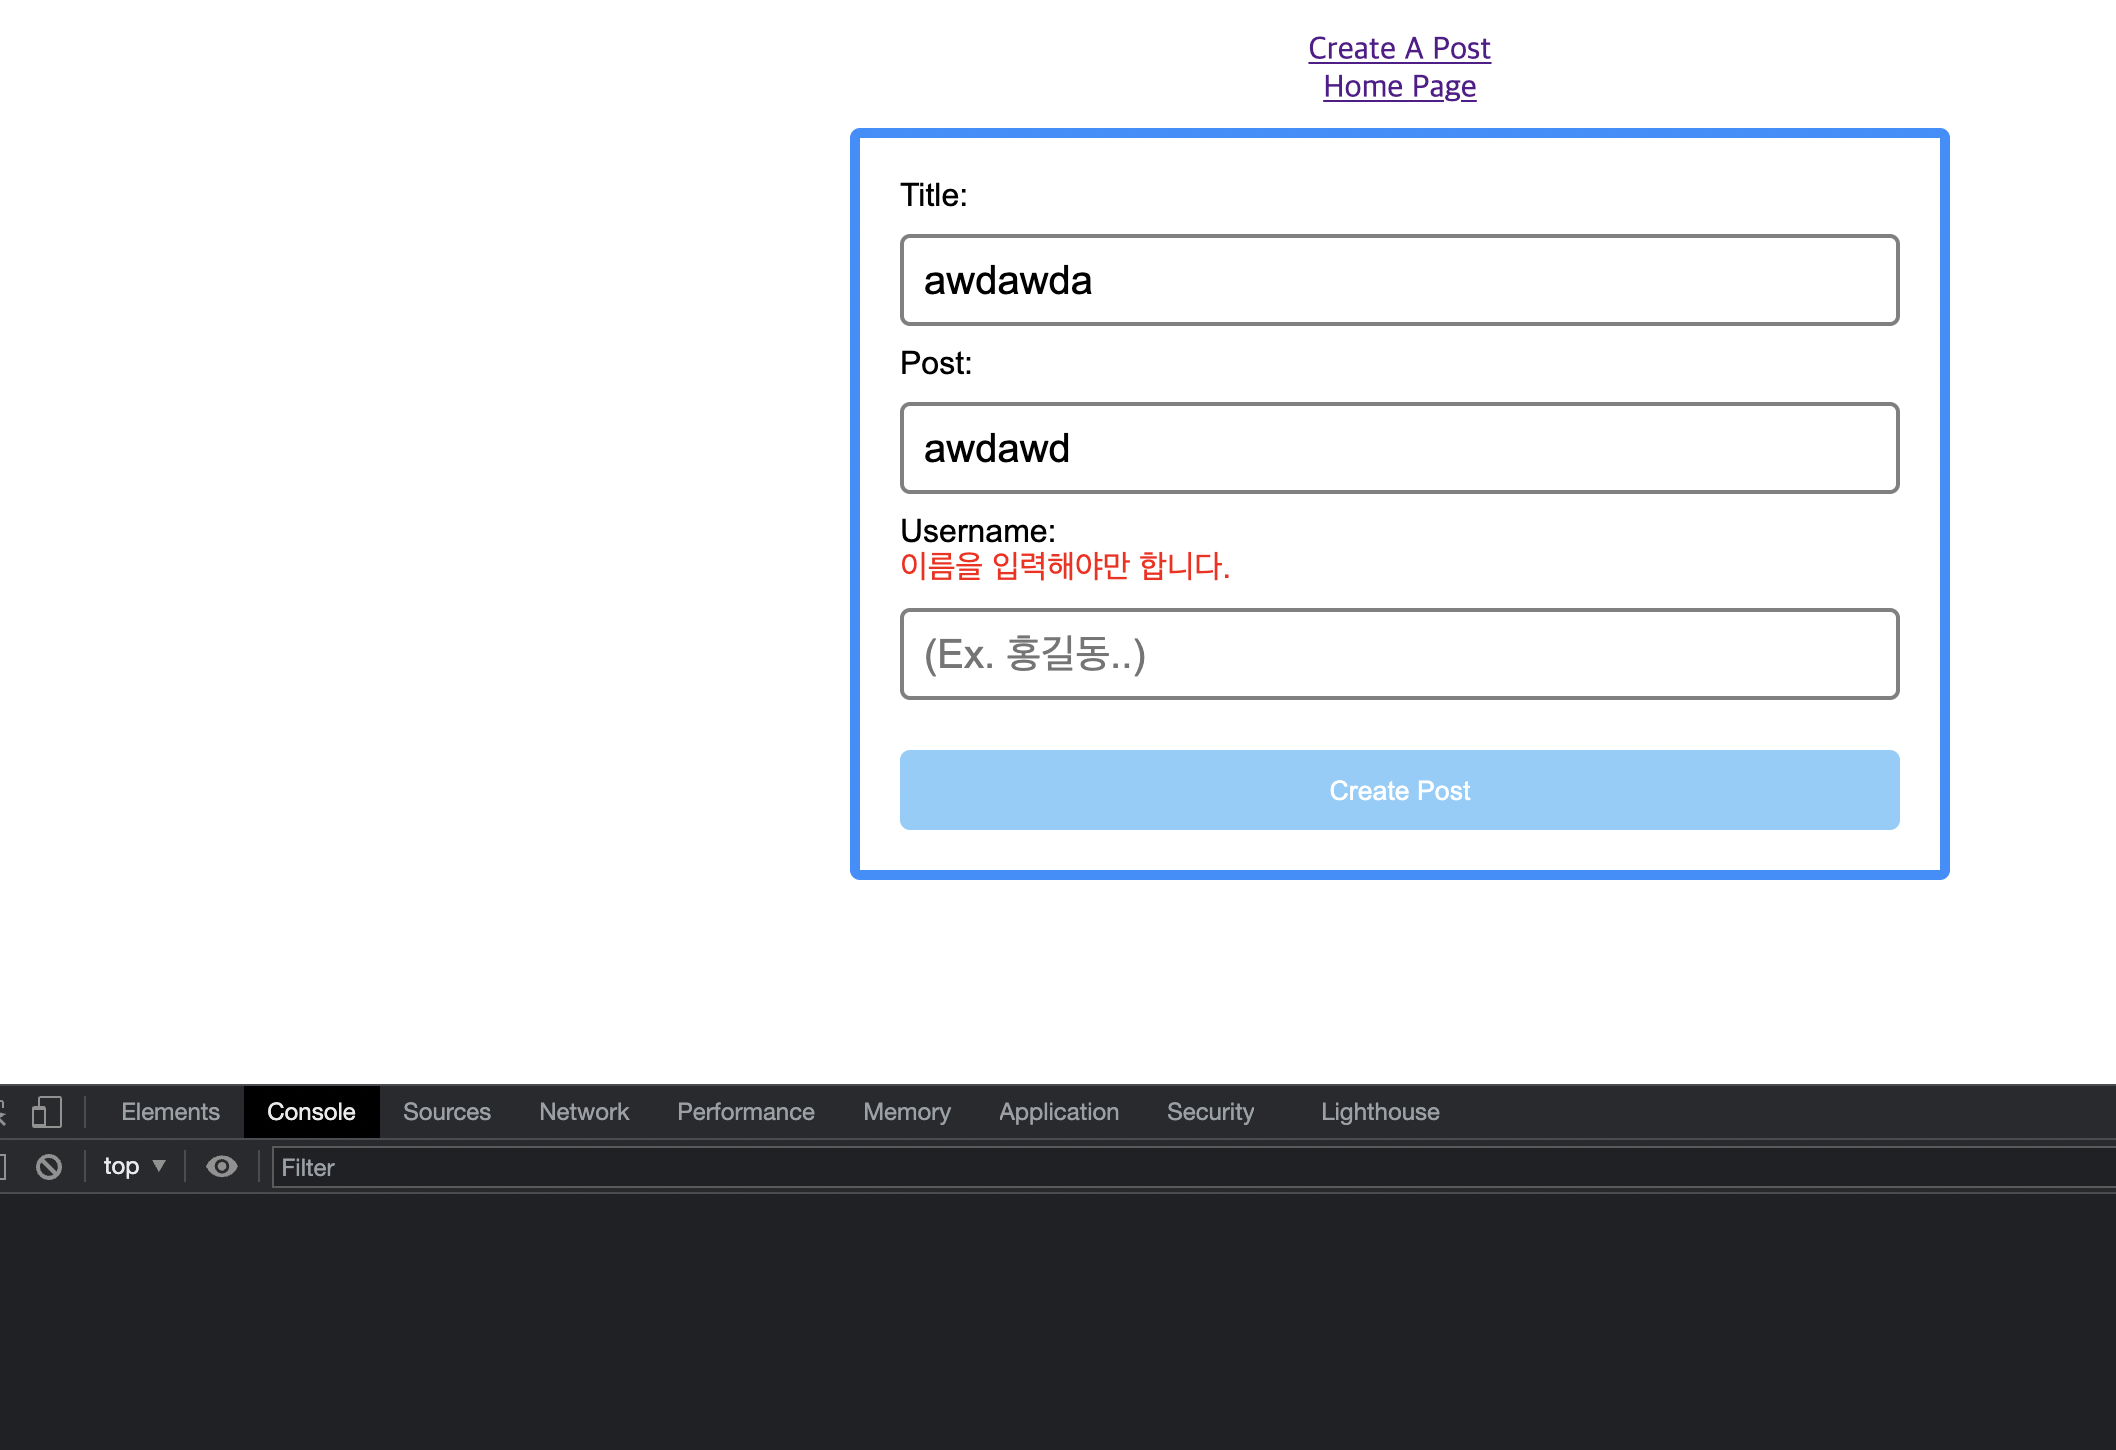Switch to the Security tab
2116x1450 pixels.
point(1210,1112)
